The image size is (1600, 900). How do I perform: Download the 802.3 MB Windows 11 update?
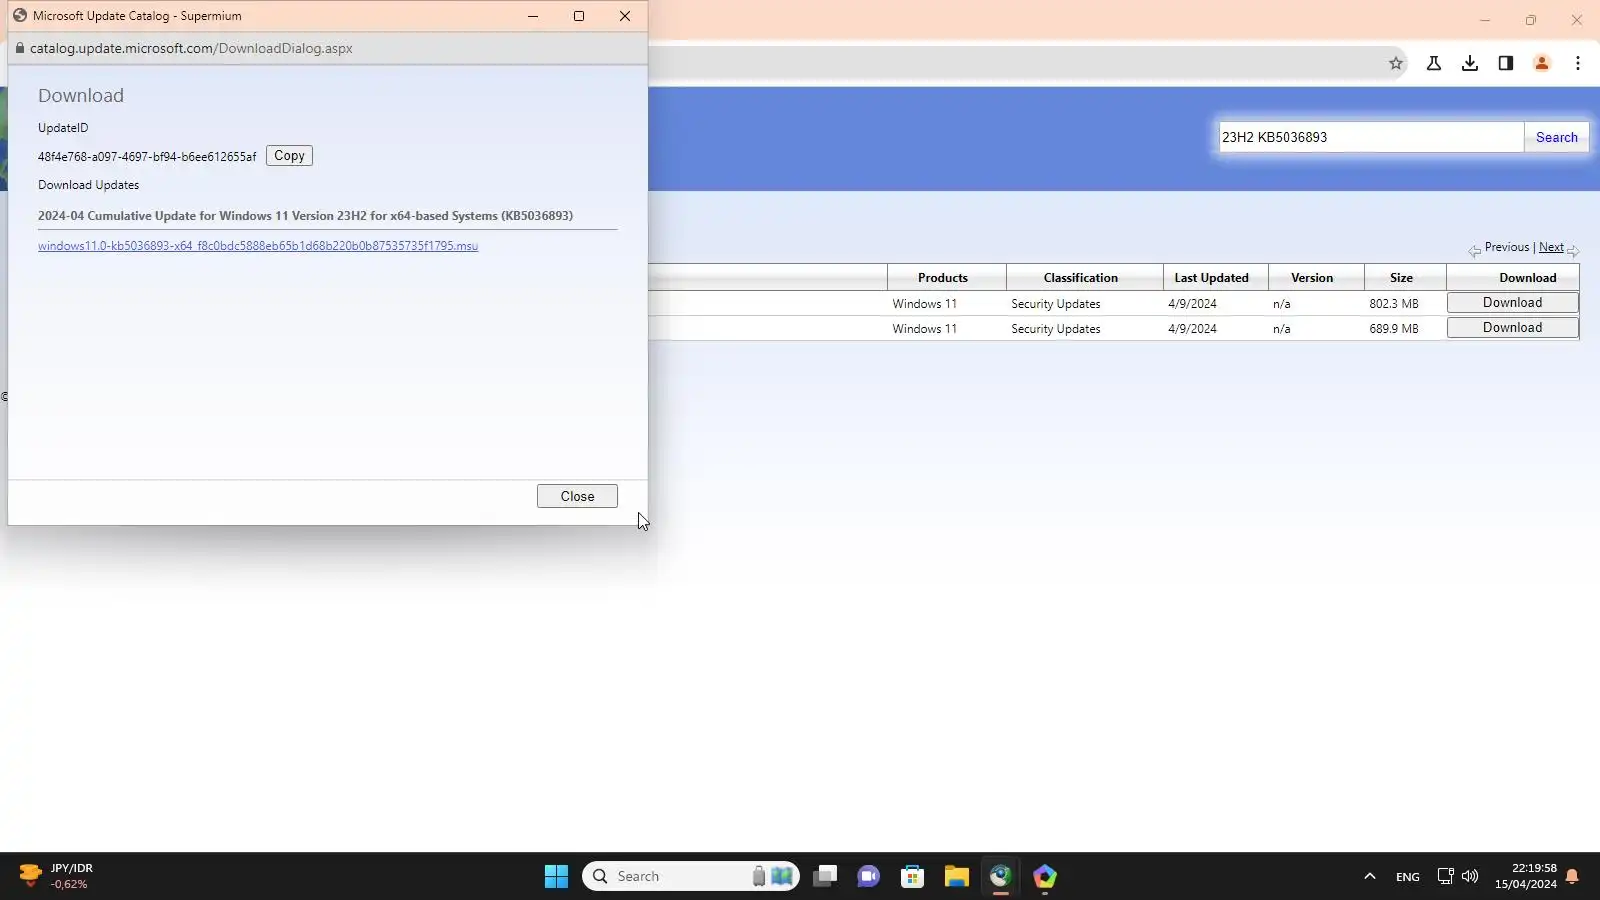coord(1512,303)
